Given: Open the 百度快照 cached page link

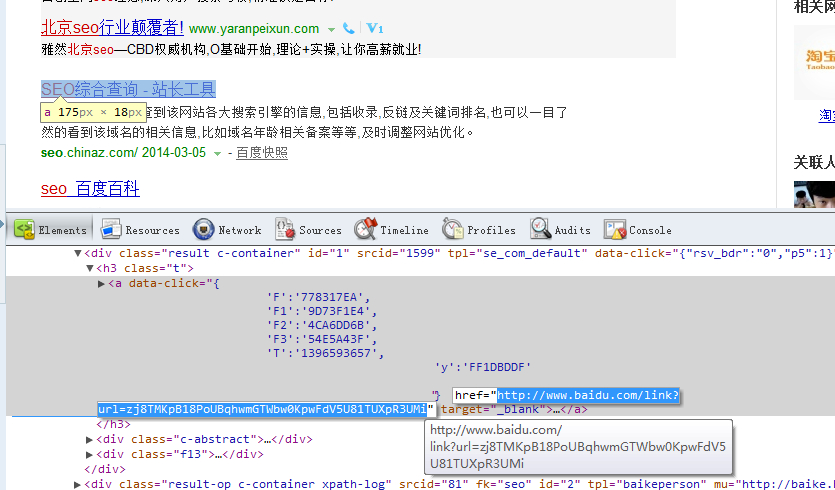Looking at the screenshot, I should [x=262, y=153].
